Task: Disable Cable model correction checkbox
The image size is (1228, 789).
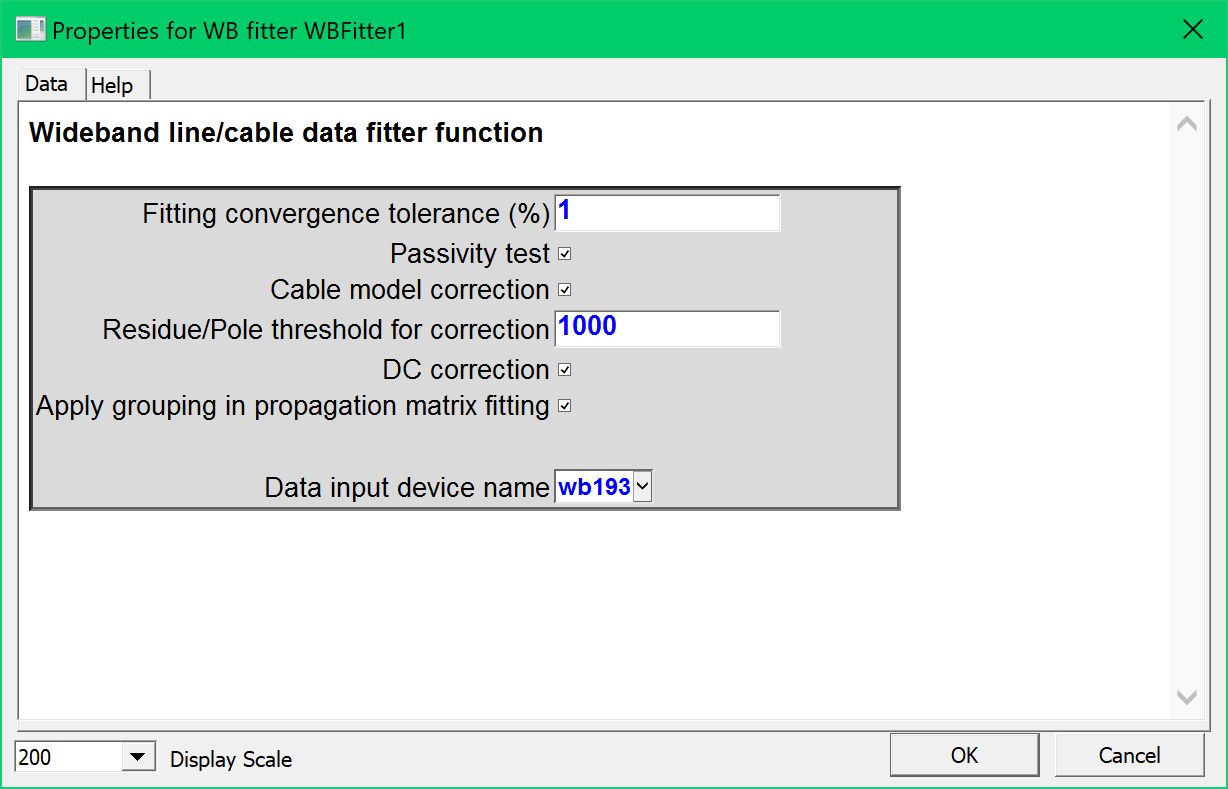Action: (x=564, y=290)
